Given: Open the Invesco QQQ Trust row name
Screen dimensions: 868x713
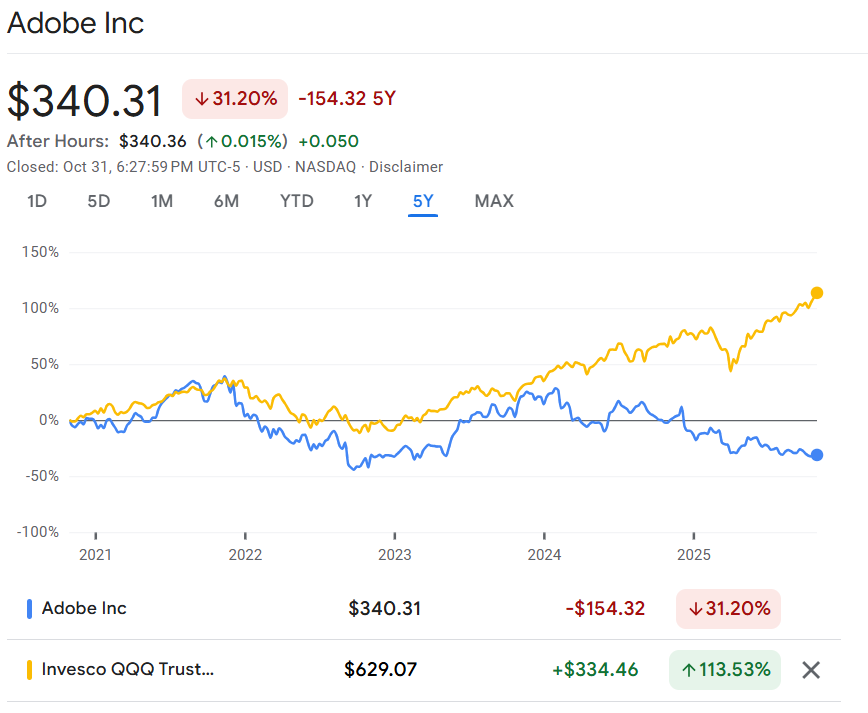Looking at the screenshot, I should (x=127, y=669).
